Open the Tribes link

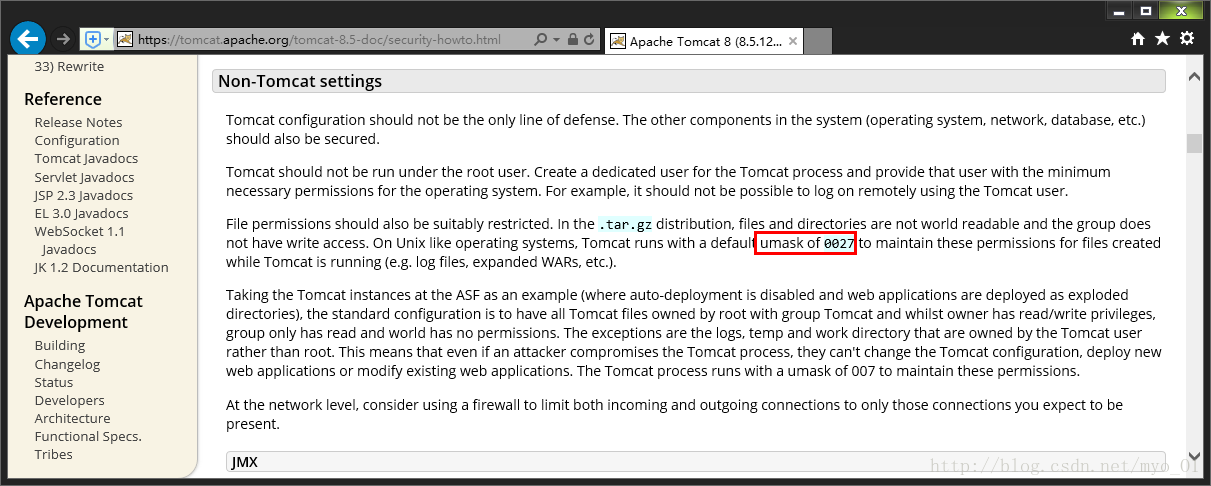[53, 454]
